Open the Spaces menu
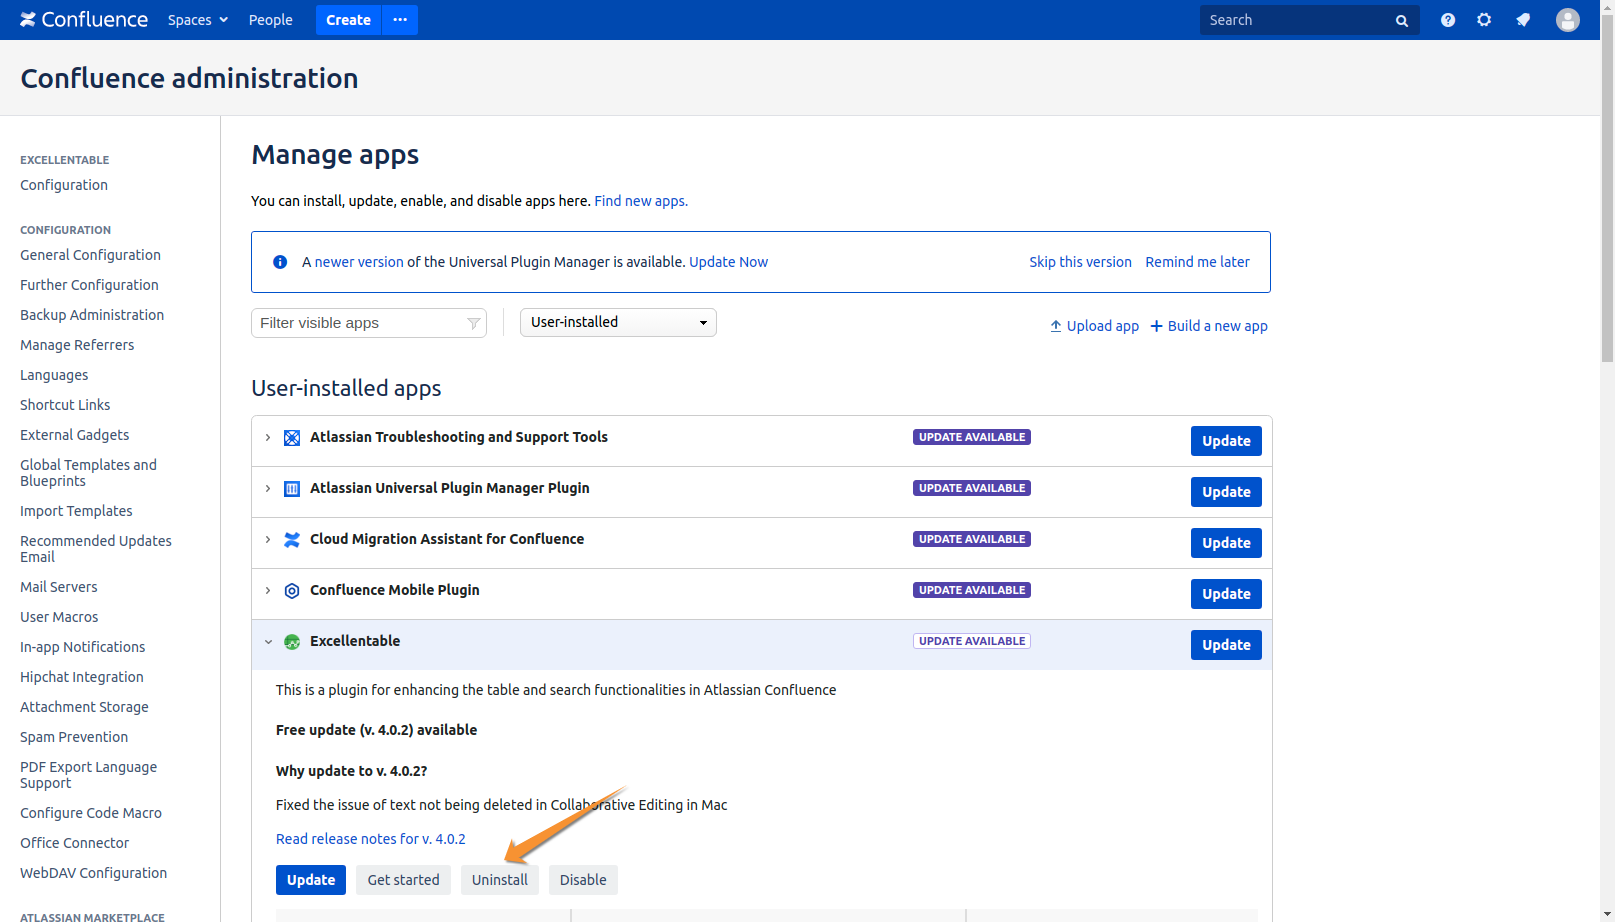 coord(197,20)
